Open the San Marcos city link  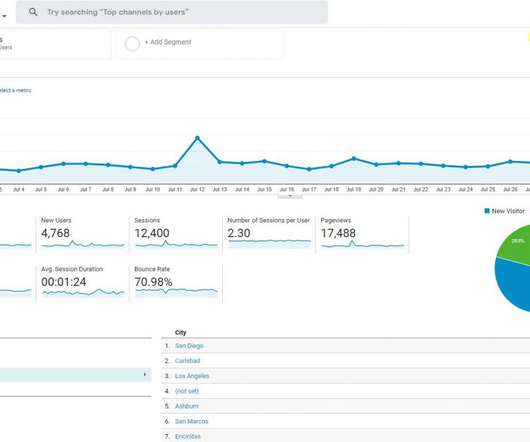tap(191, 421)
